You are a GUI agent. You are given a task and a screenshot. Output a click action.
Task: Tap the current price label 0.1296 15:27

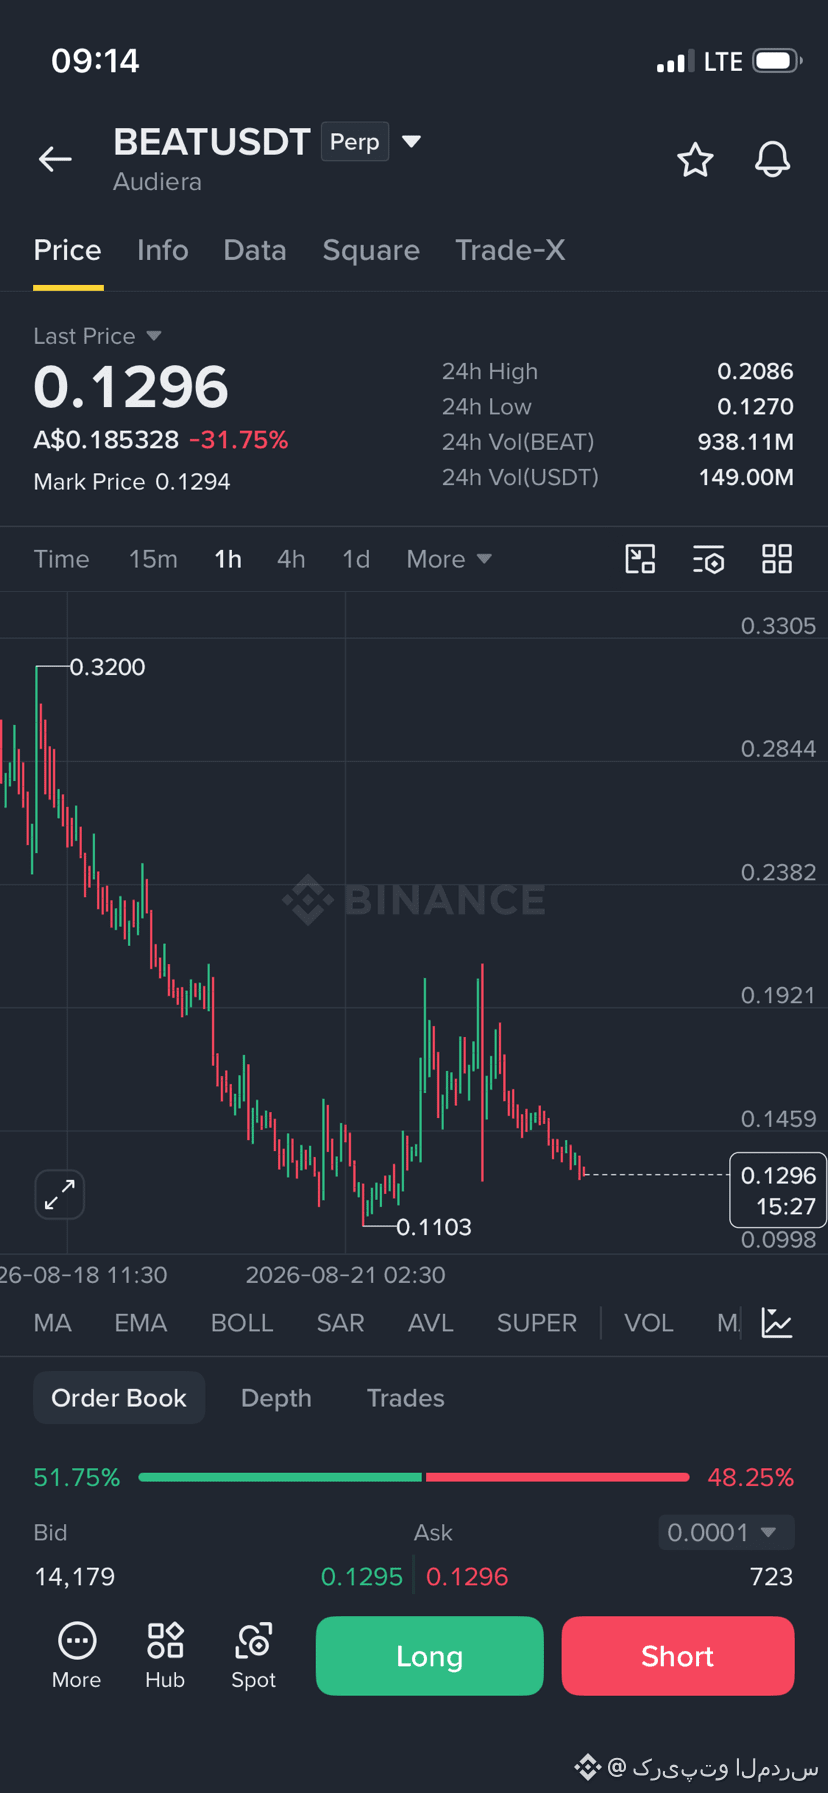click(778, 1190)
